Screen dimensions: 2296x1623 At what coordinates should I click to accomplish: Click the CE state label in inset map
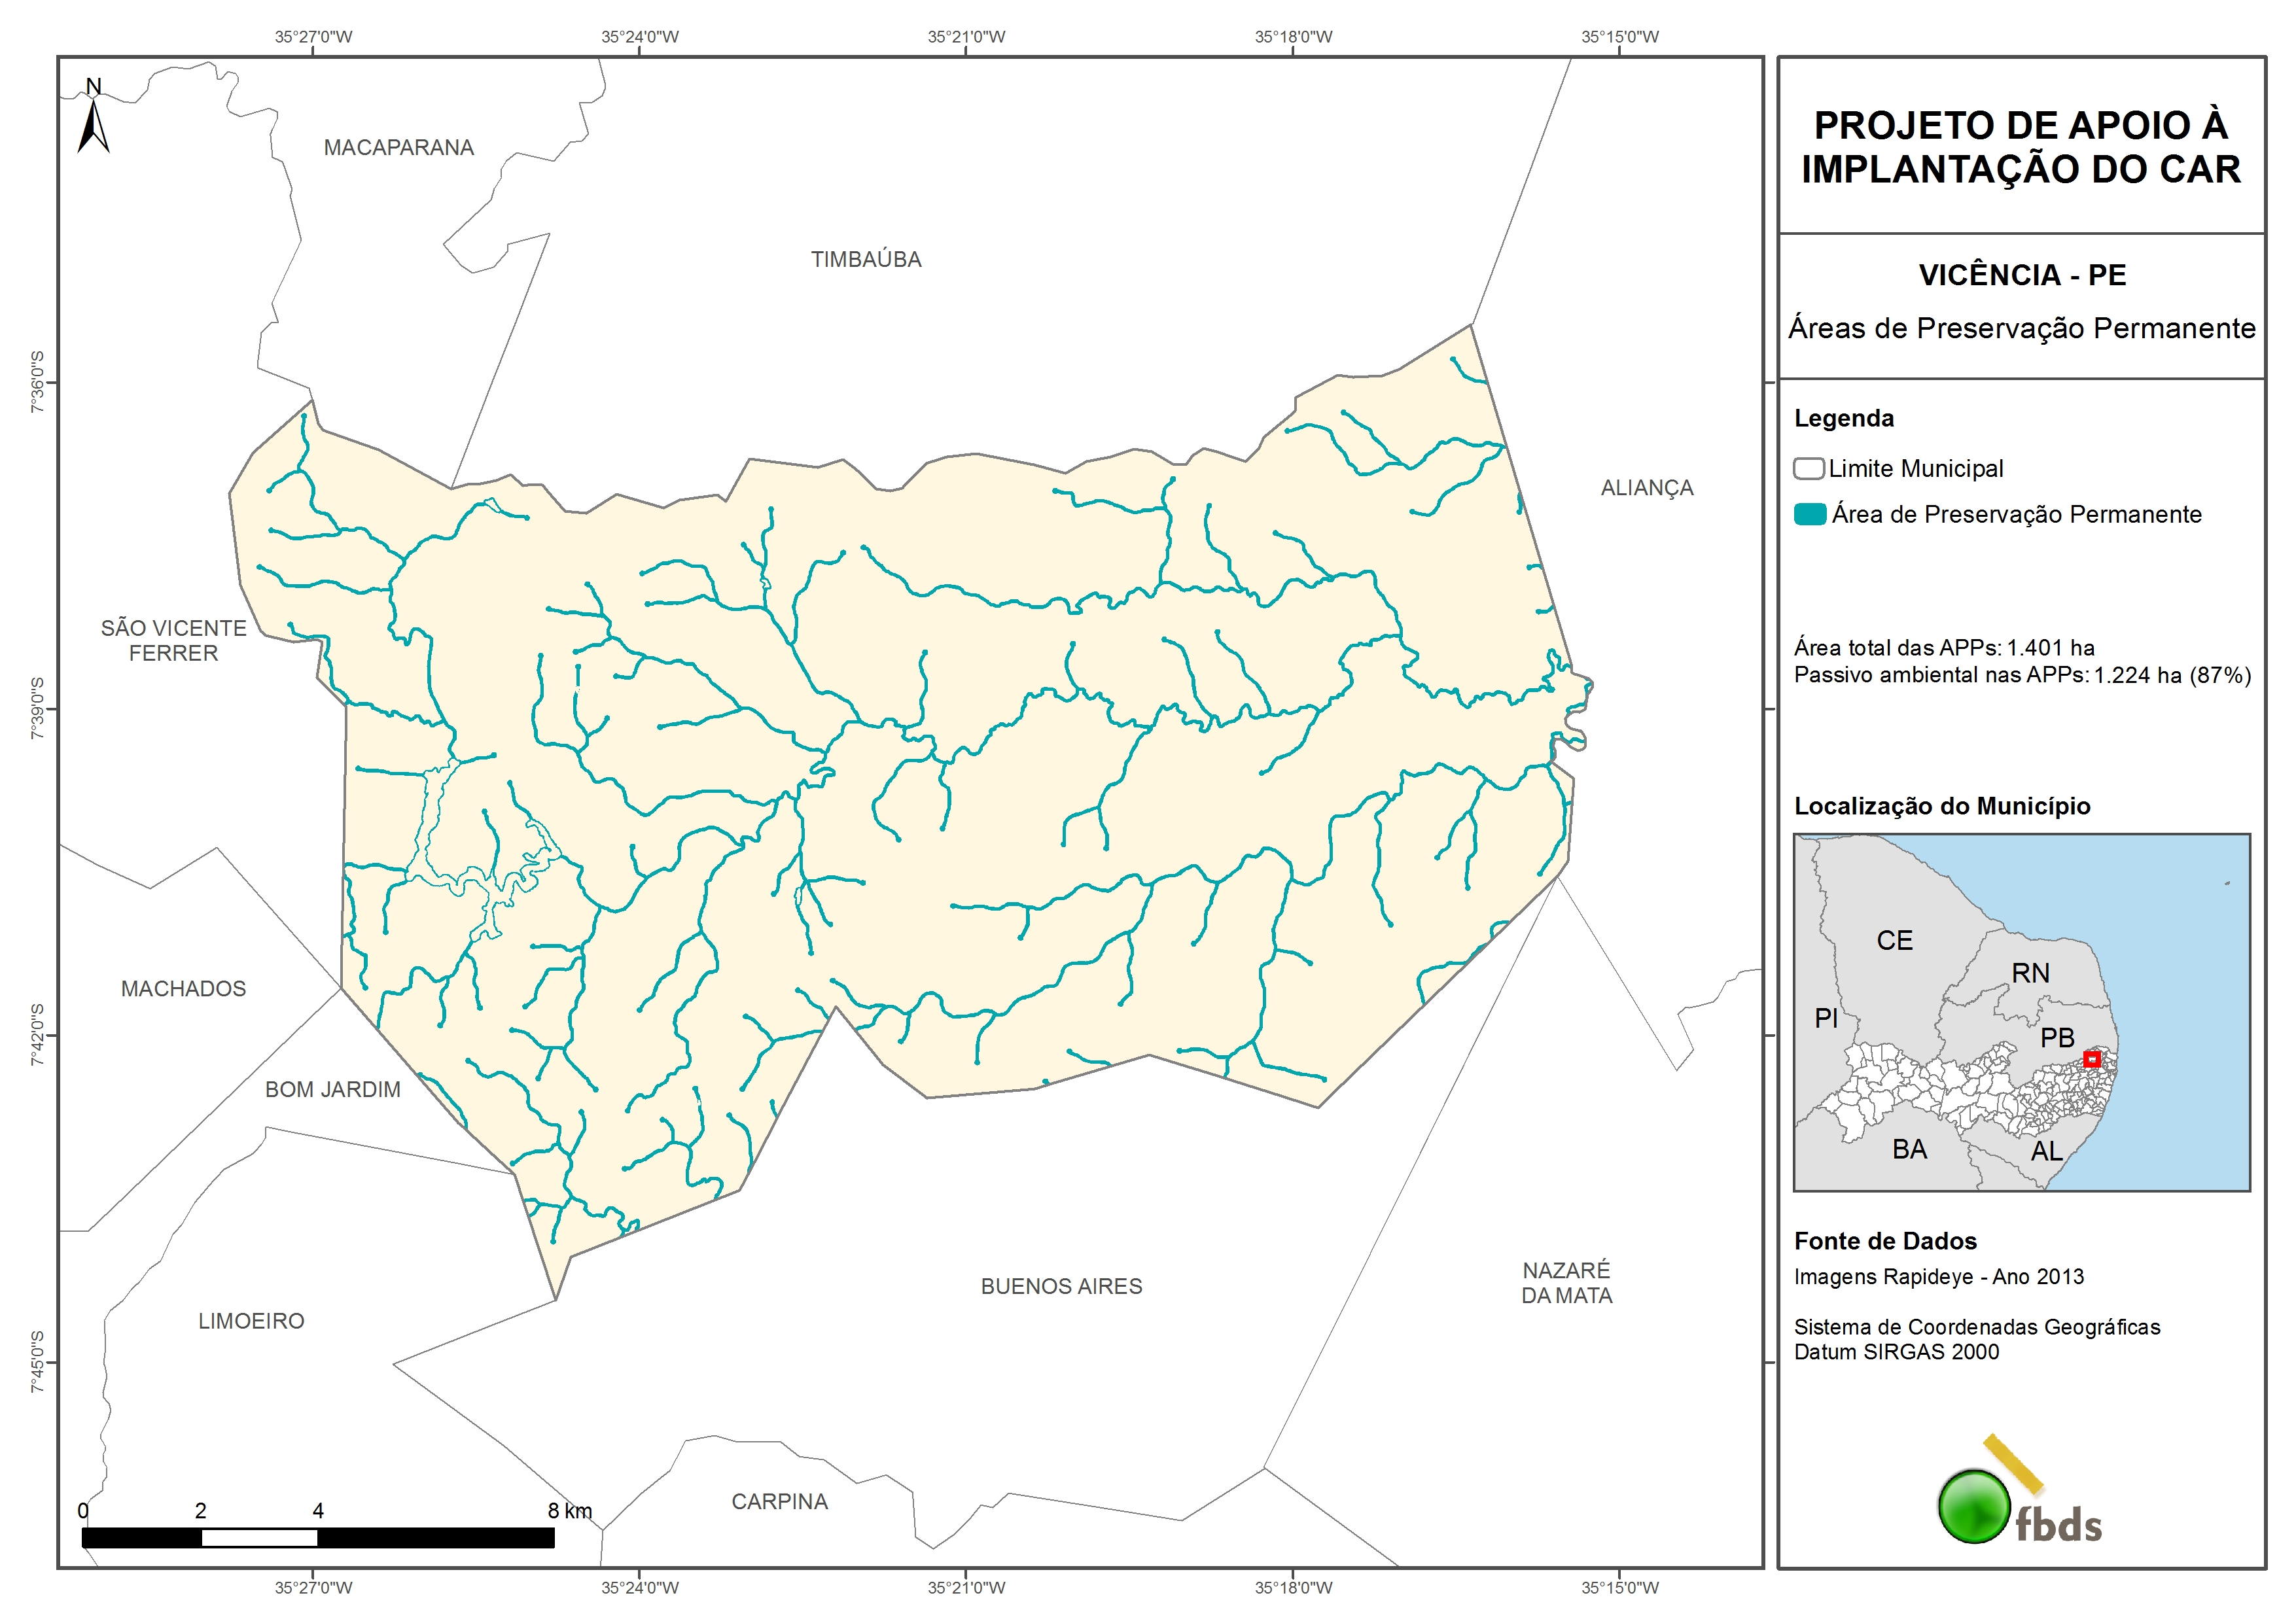coord(1894,941)
